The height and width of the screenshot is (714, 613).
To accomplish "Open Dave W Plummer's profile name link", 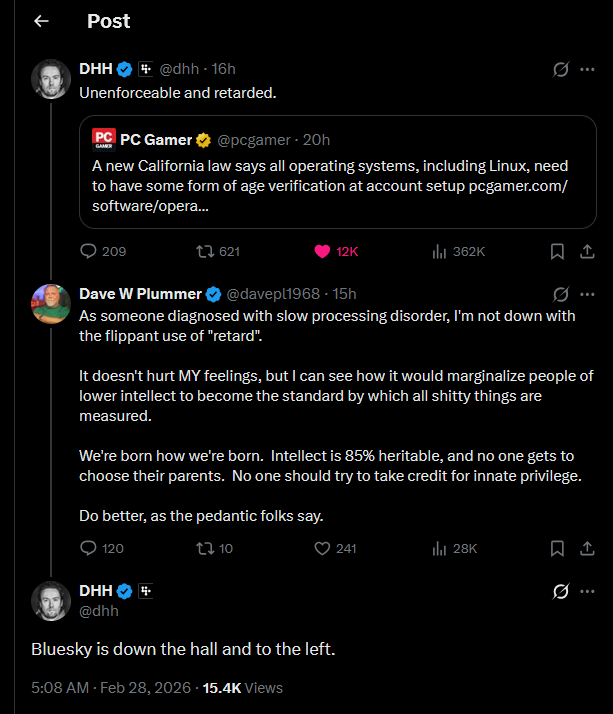I will [x=140, y=294].
